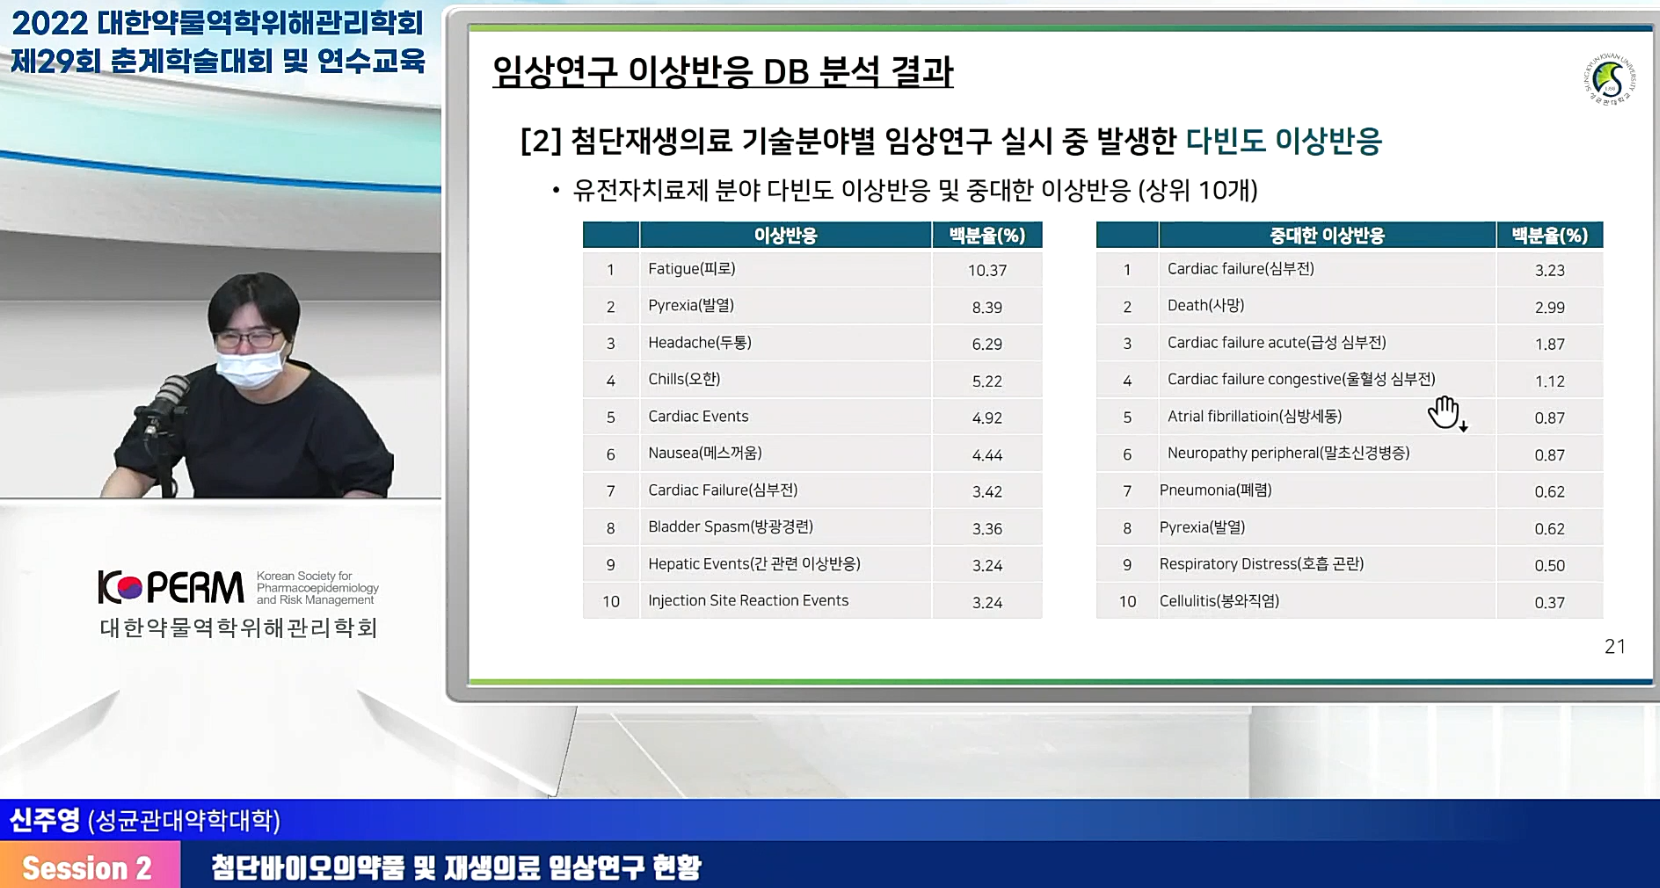The width and height of the screenshot is (1660, 888).
Task: Click the value 2.99
Action: pos(1550,307)
